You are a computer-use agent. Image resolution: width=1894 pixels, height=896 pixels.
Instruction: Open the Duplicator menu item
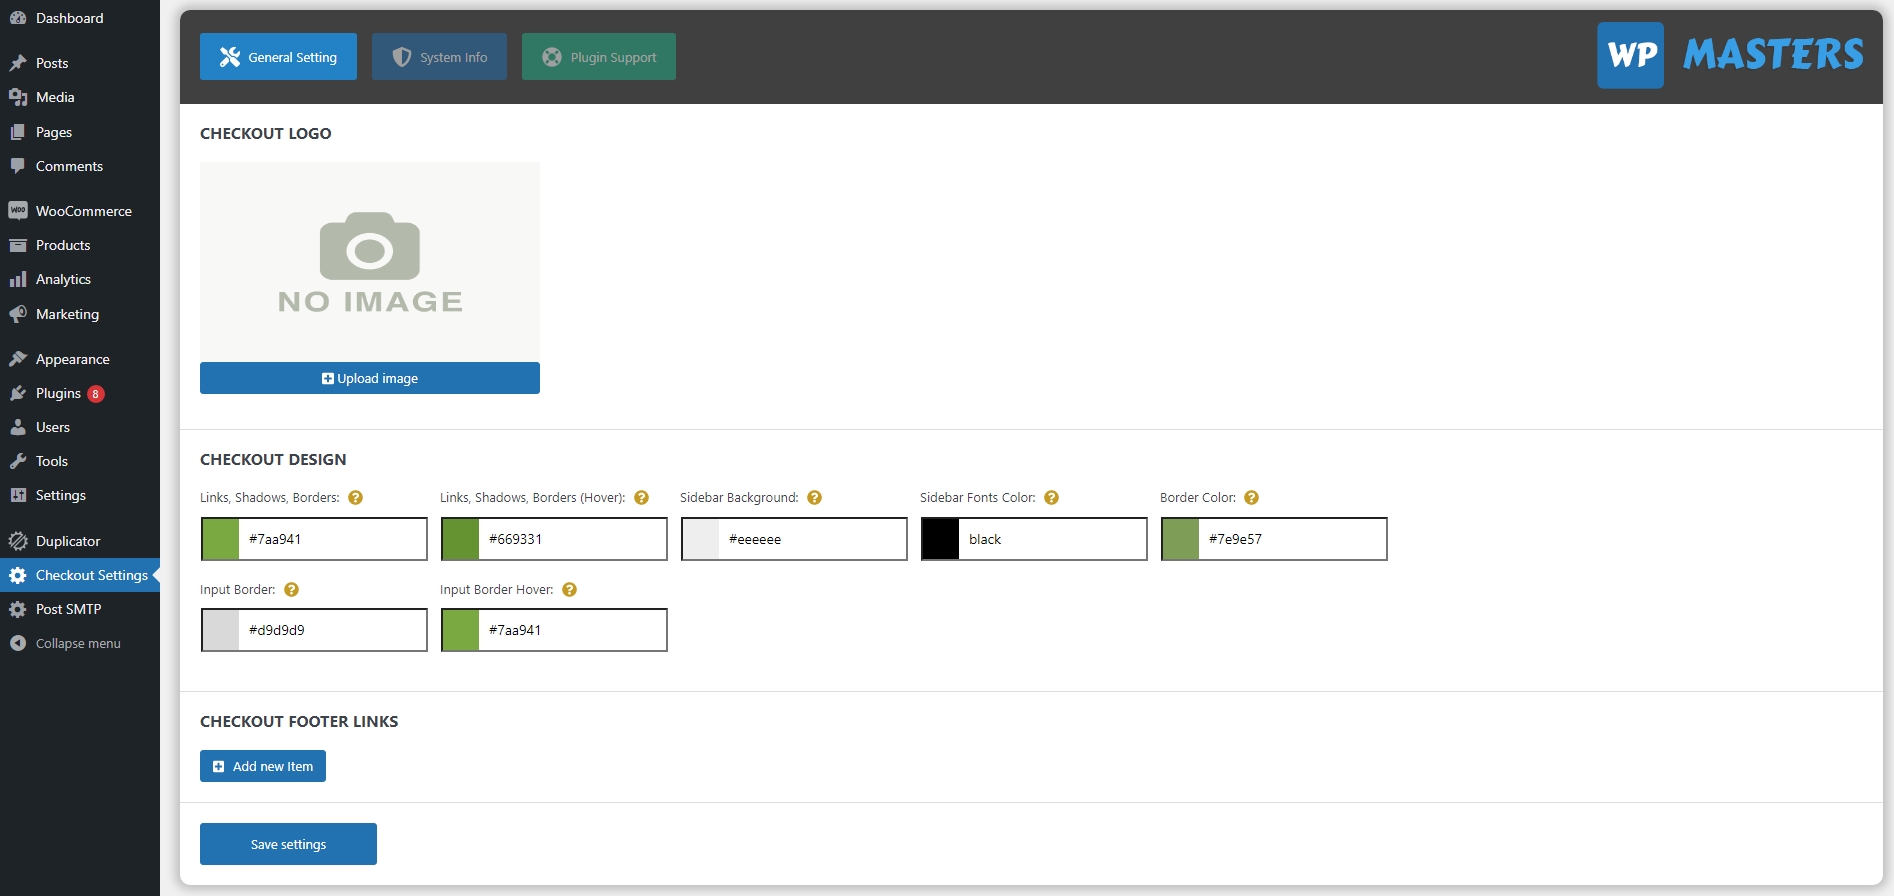pyautogui.click(x=80, y=541)
